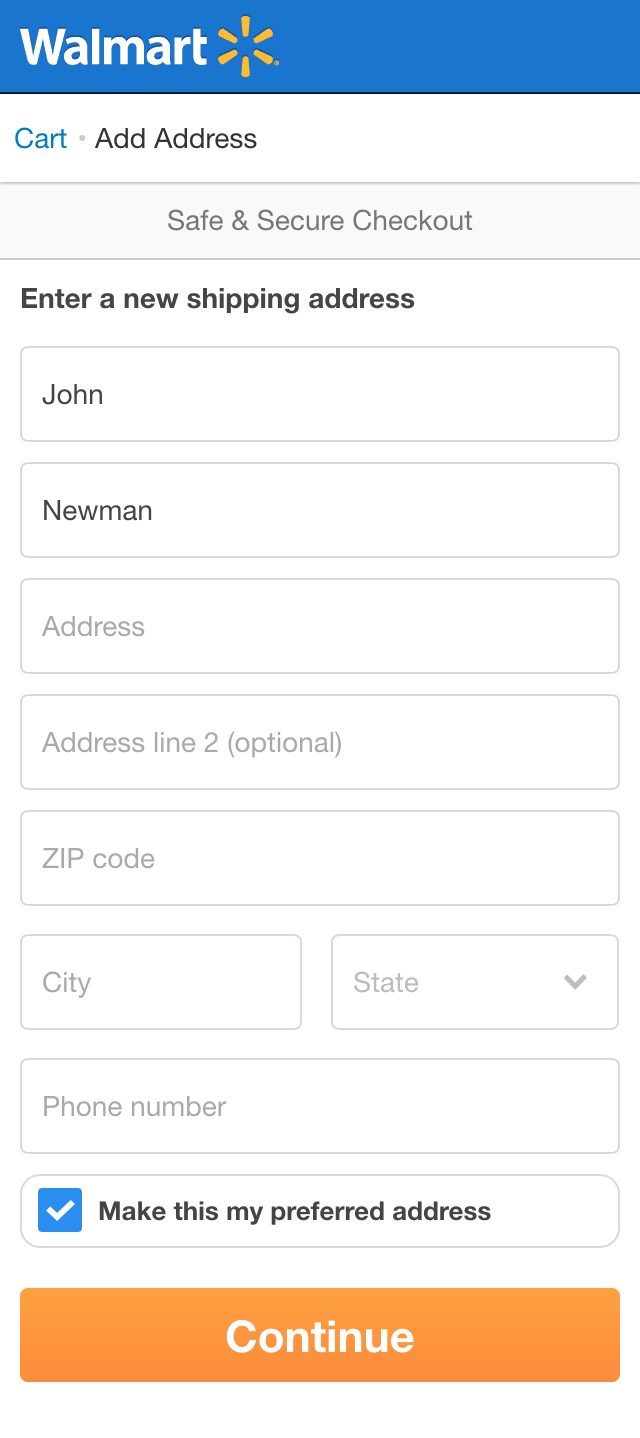Click the 'Add Address' breadcrumb label
640x1438 pixels.
click(x=175, y=139)
